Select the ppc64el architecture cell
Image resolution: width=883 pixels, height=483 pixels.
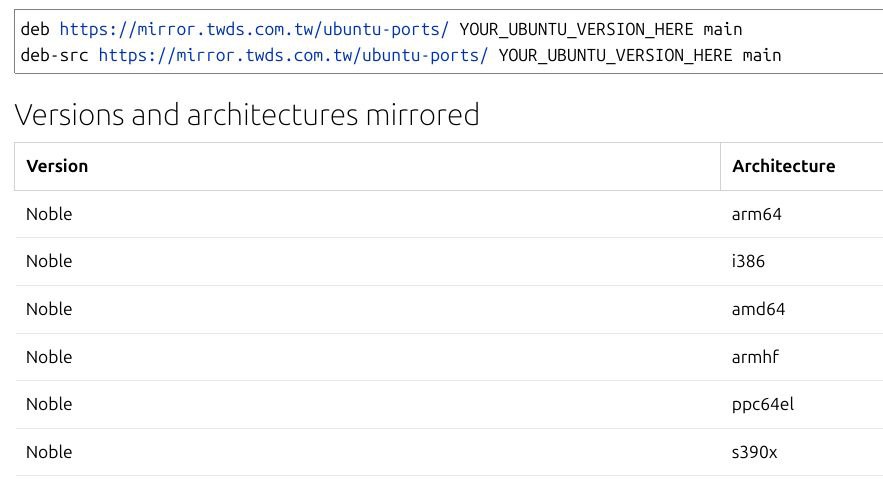763,404
